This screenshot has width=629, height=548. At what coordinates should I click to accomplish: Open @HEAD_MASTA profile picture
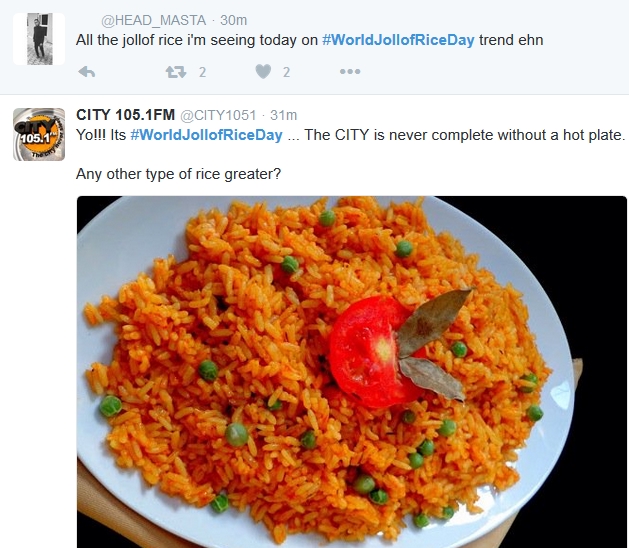[x=39, y=39]
